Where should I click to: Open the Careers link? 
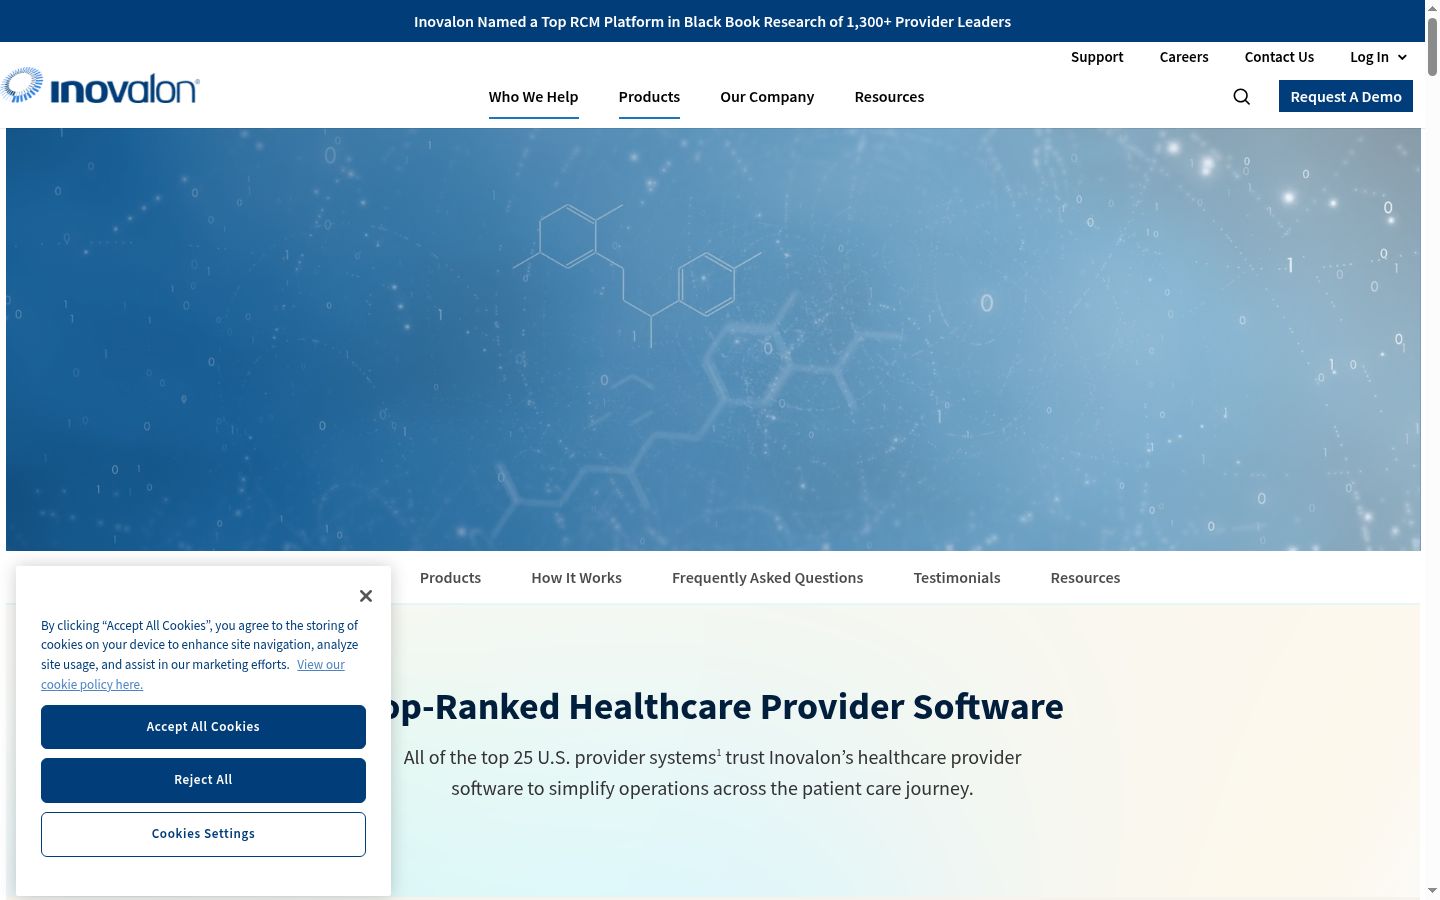point(1184,57)
